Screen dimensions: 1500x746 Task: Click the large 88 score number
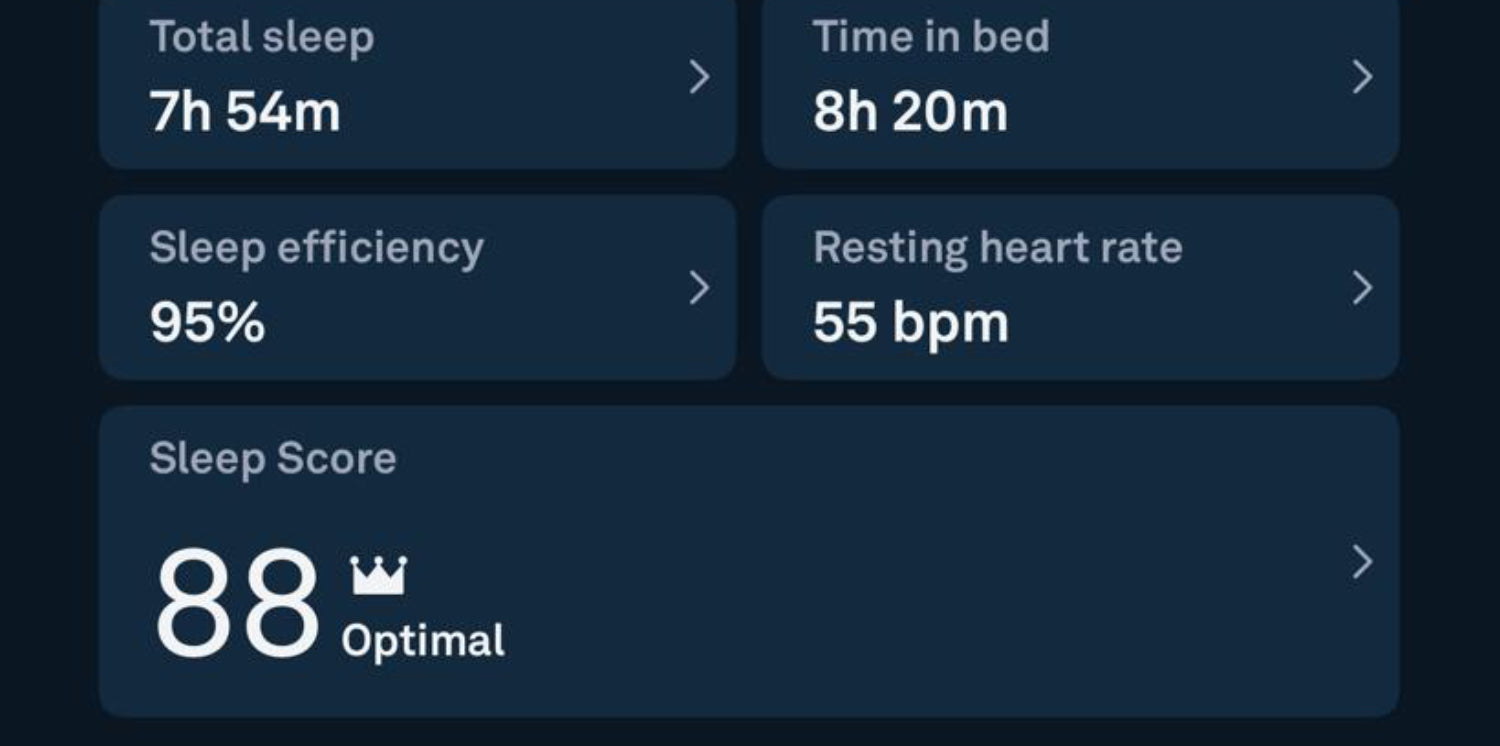tap(237, 603)
